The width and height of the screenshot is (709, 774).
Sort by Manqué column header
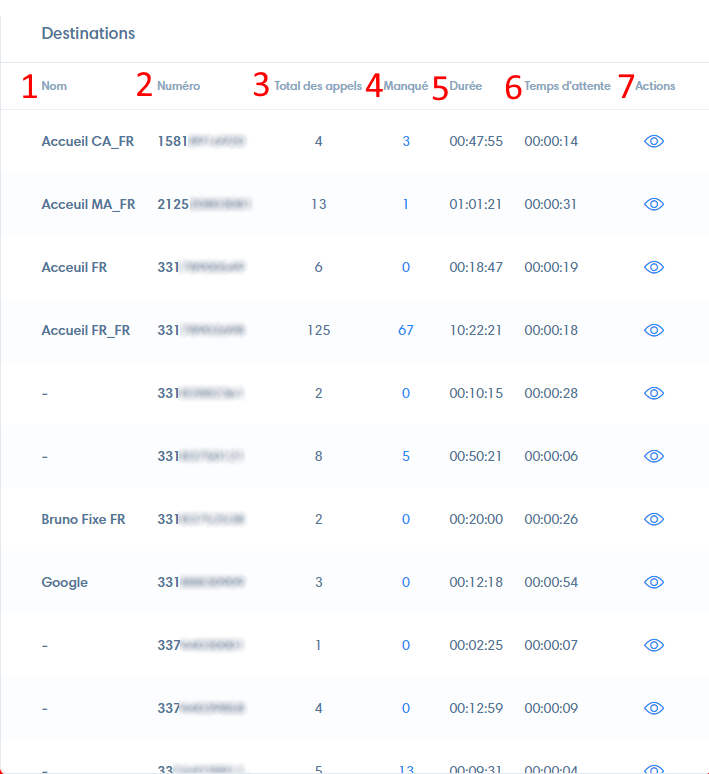pyautogui.click(x=406, y=86)
